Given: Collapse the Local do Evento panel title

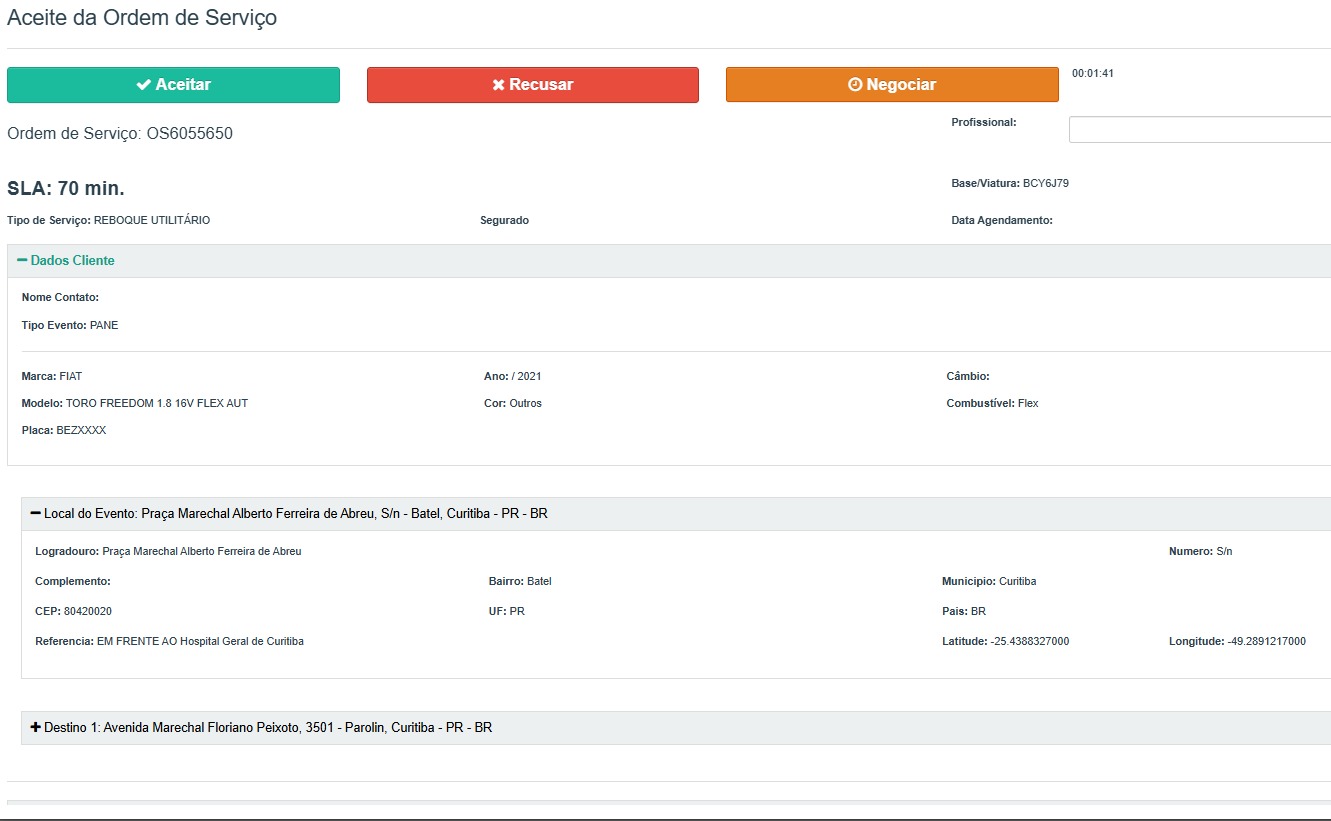Looking at the screenshot, I should pyautogui.click(x=295, y=514).
